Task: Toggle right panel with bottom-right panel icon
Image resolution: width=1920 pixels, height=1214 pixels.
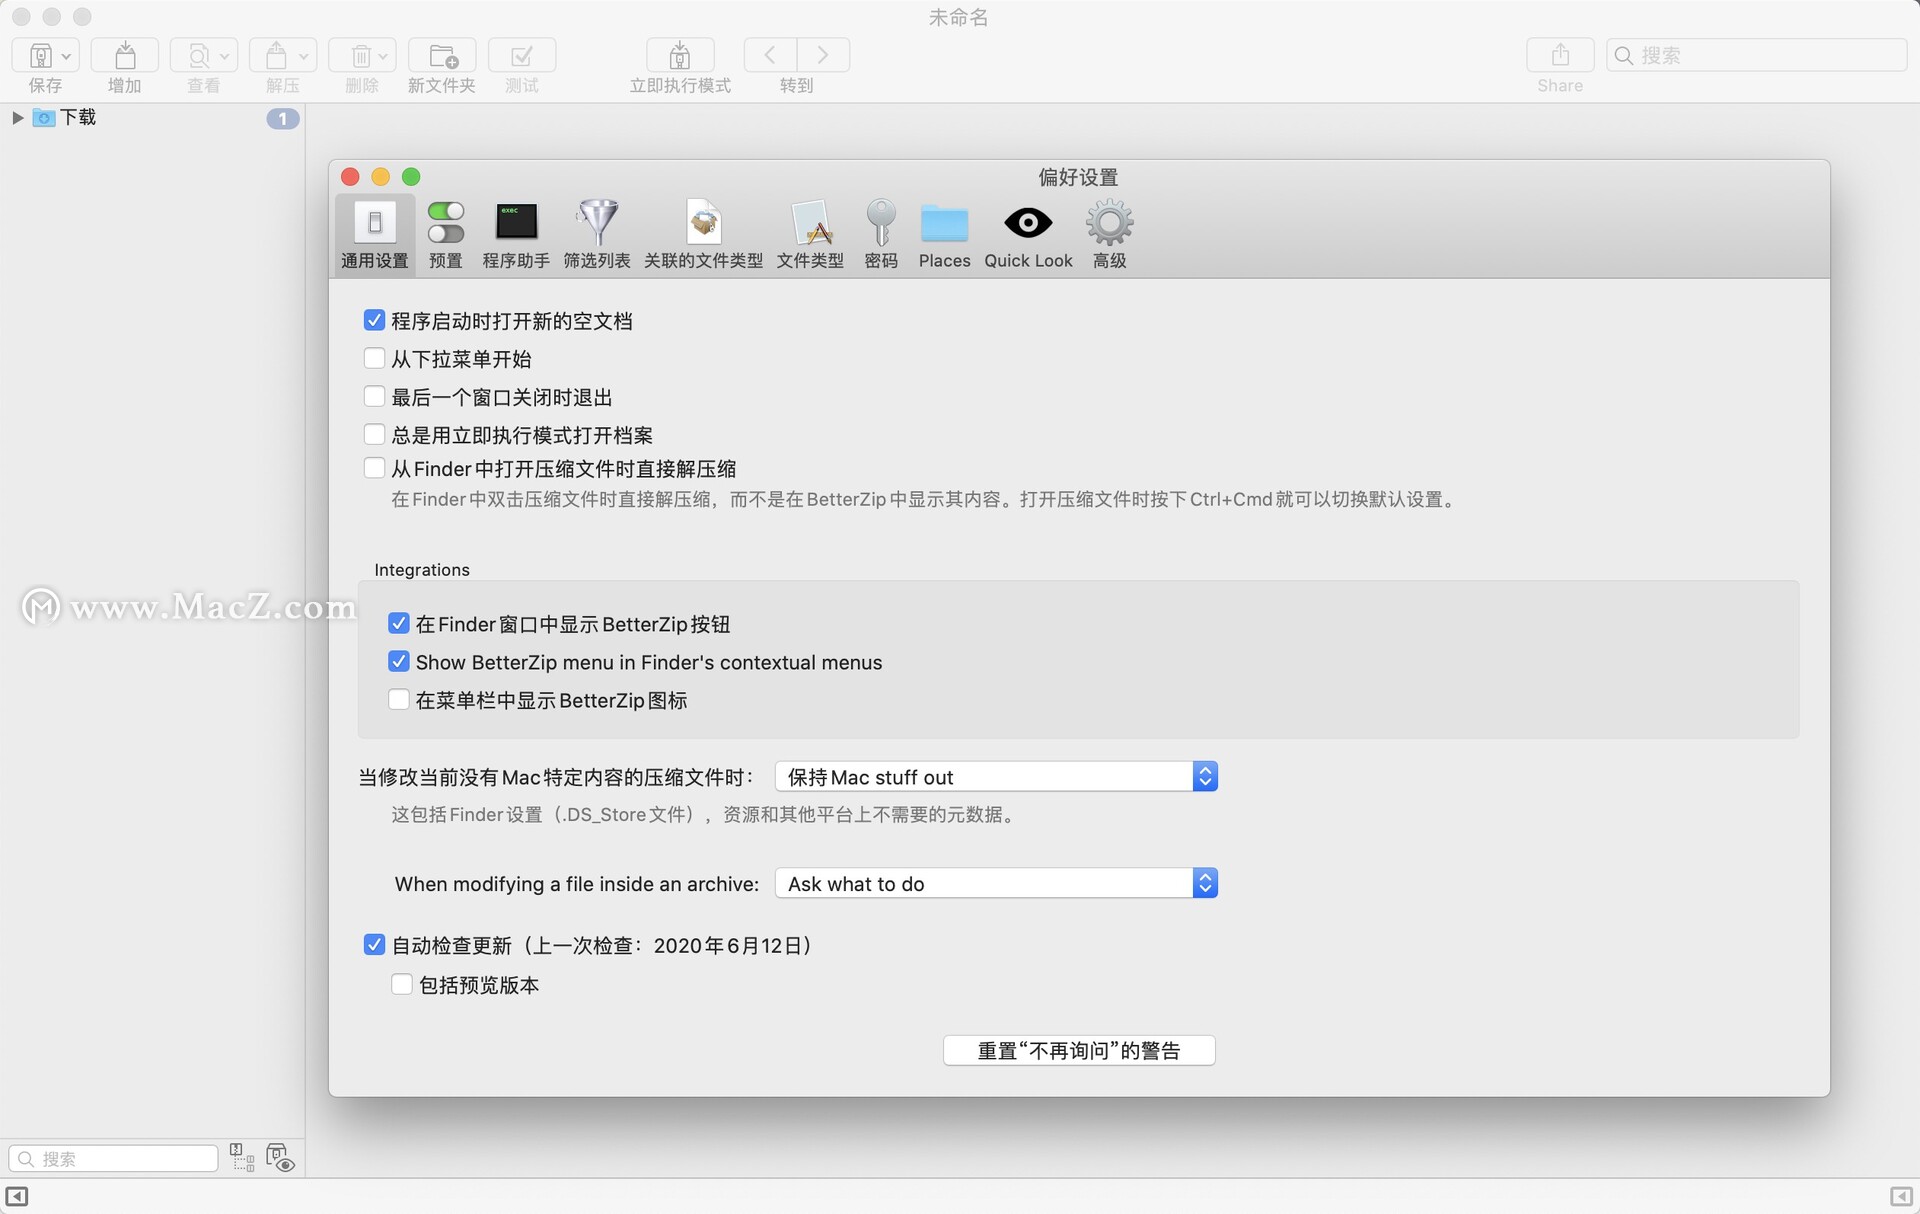Action: [1901, 1196]
